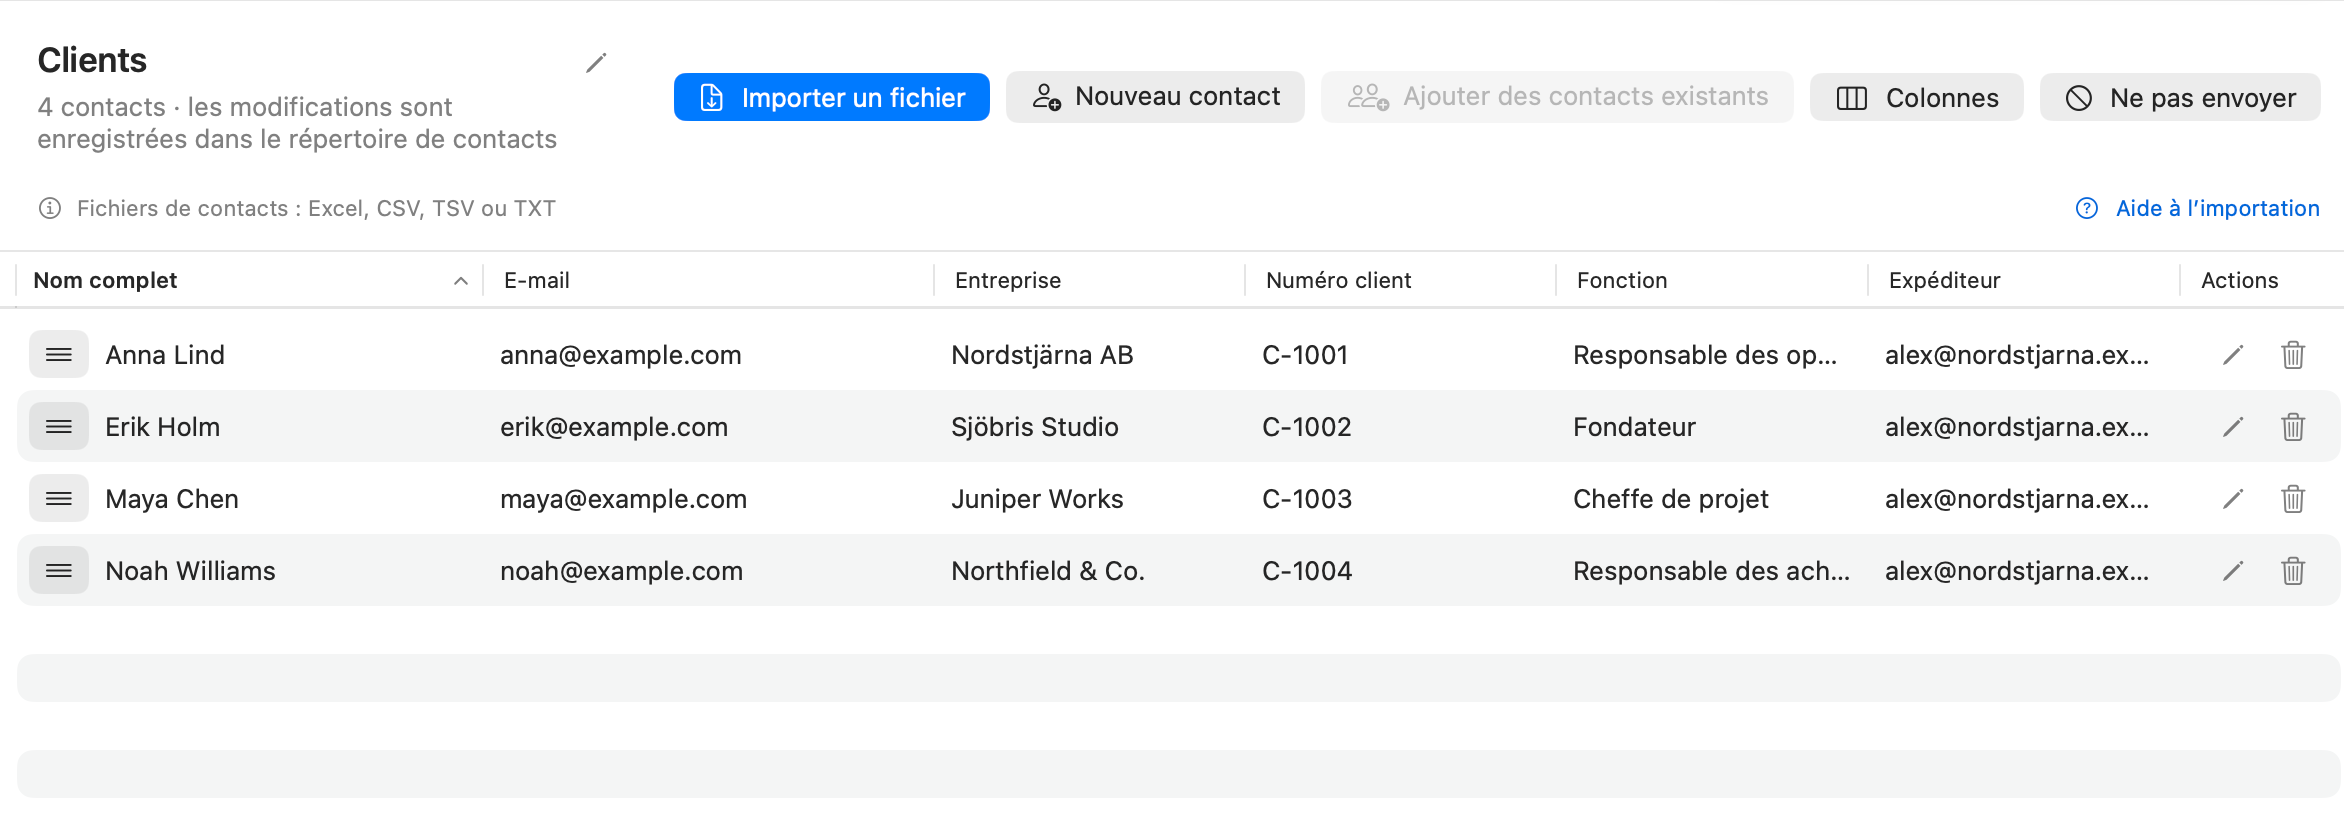
Task: Select the noah@example.com email cell
Action: point(622,571)
